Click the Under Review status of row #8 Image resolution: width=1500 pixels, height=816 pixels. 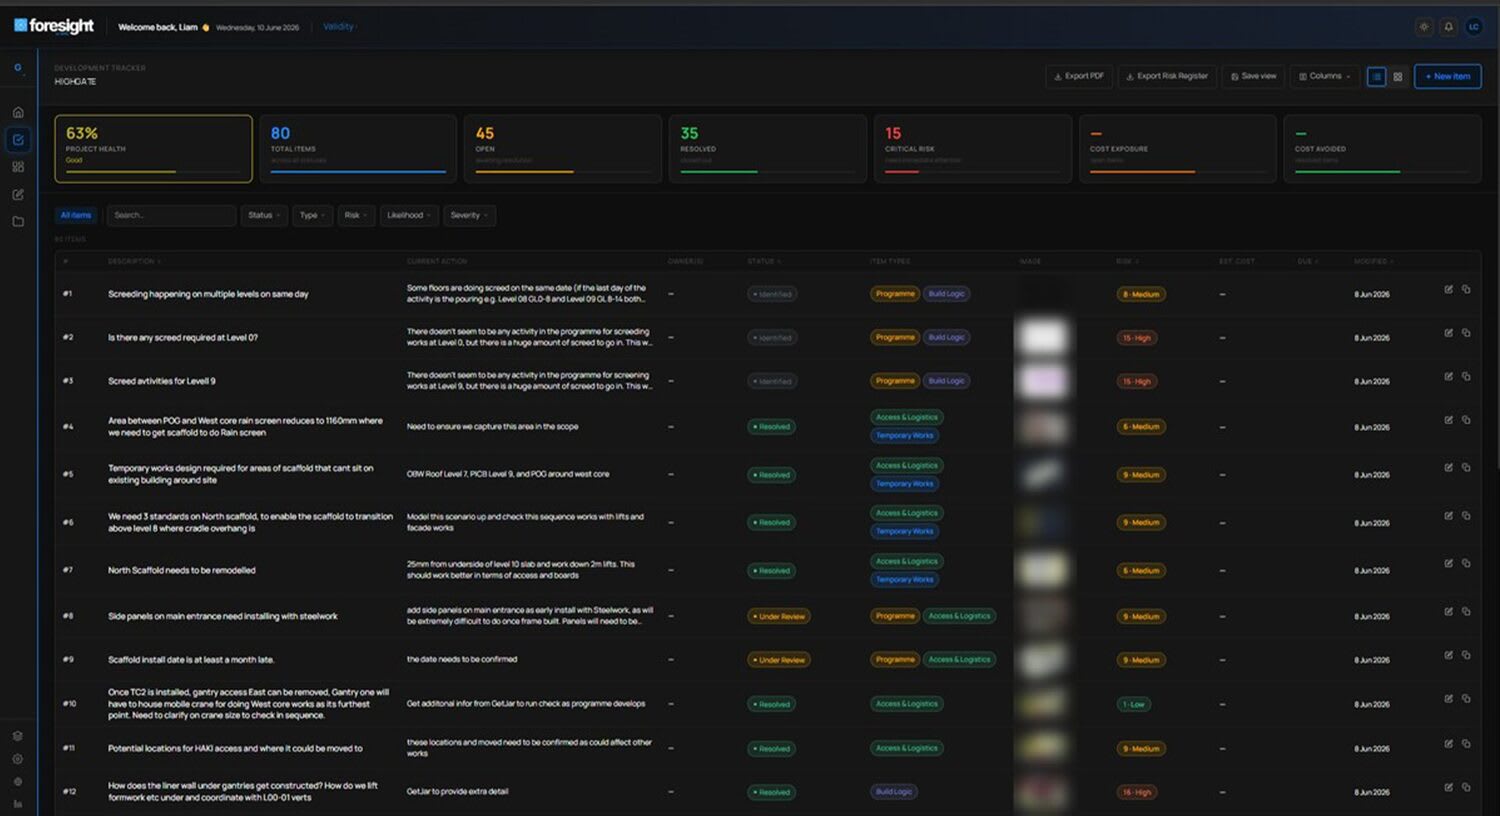pyautogui.click(x=779, y=616)
